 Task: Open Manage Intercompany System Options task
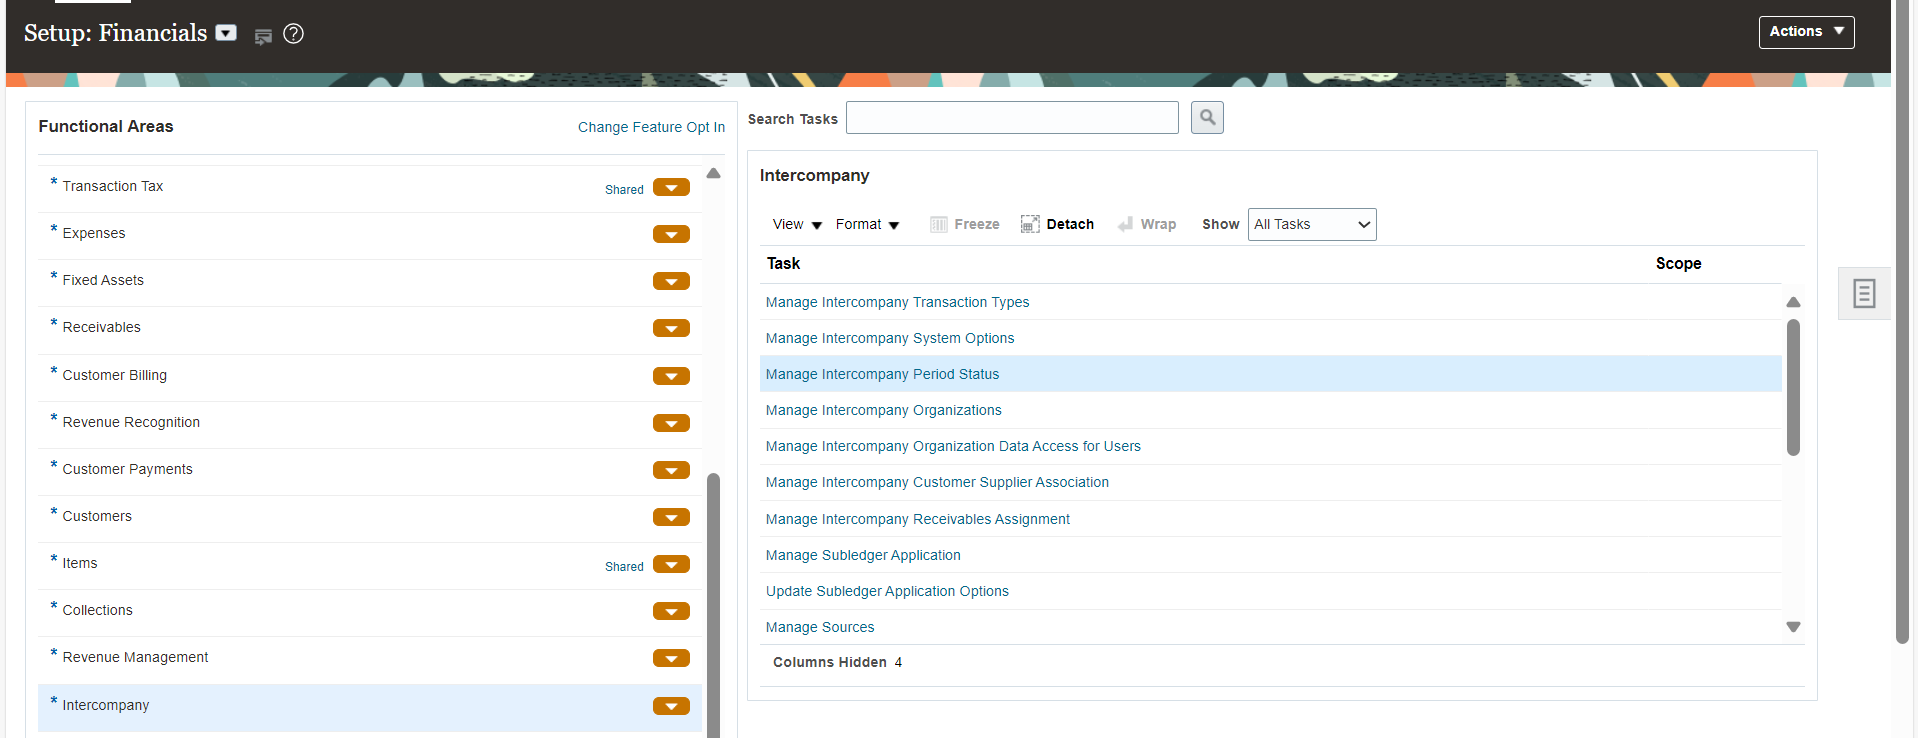pos(890,338)
